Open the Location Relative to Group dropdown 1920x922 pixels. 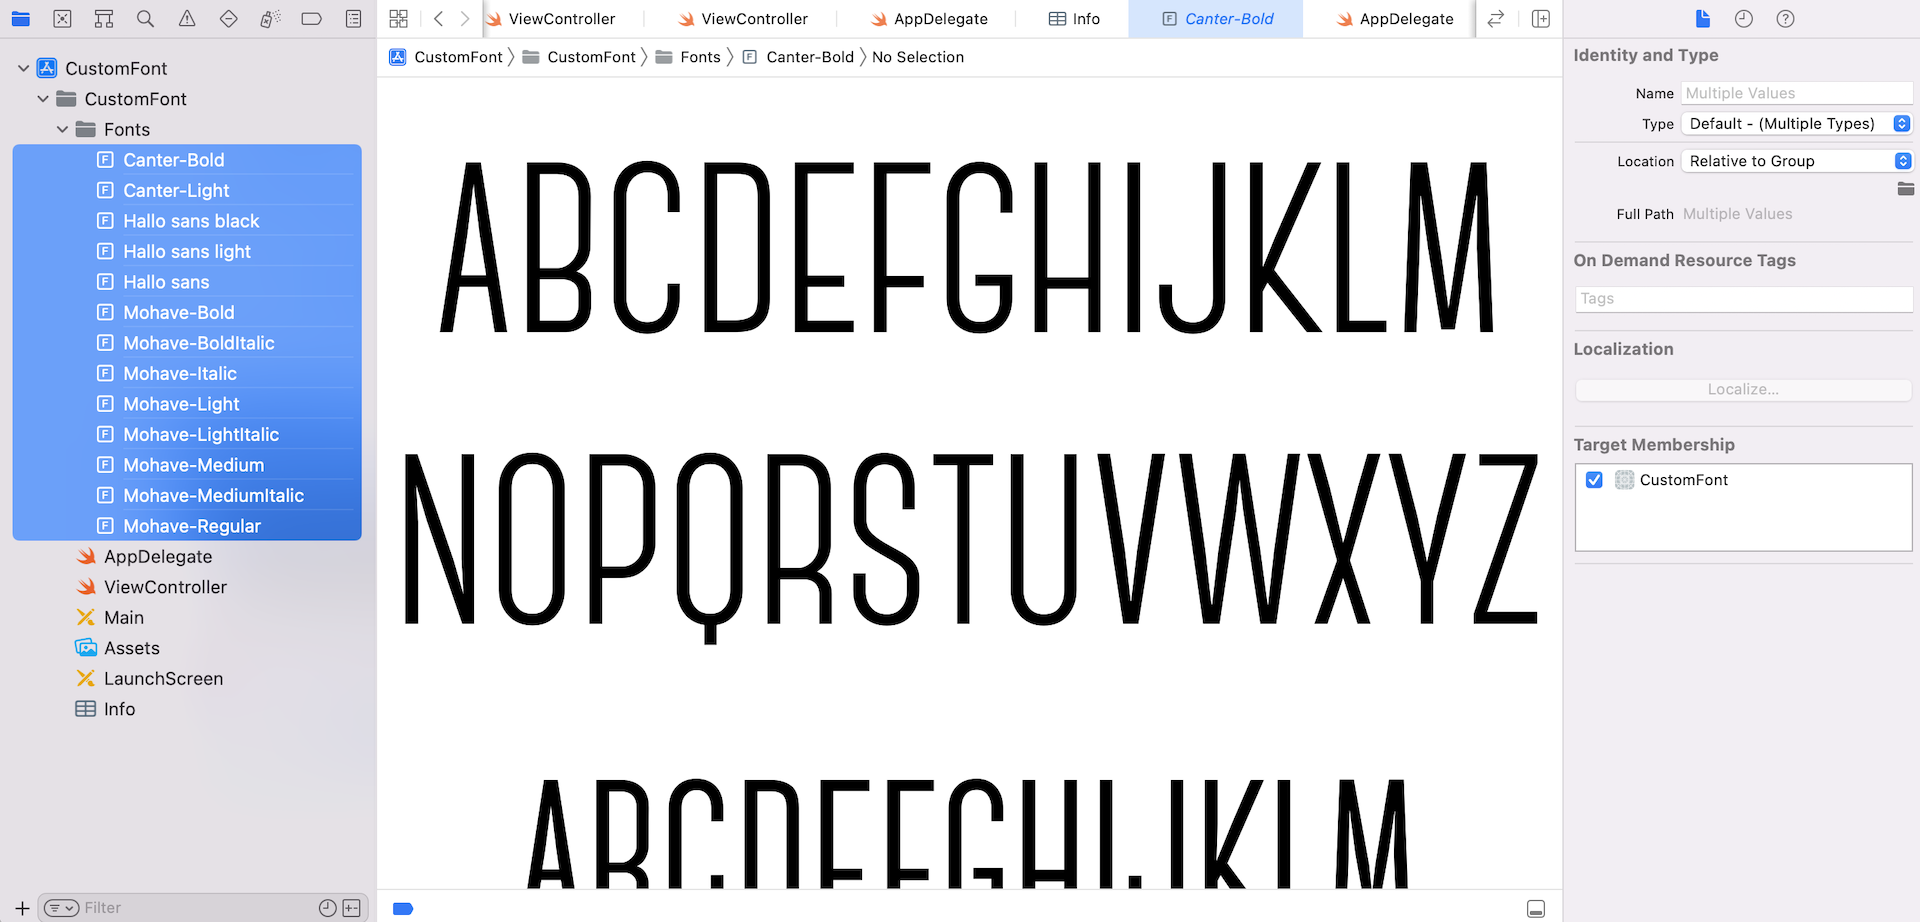(1796, 161)
